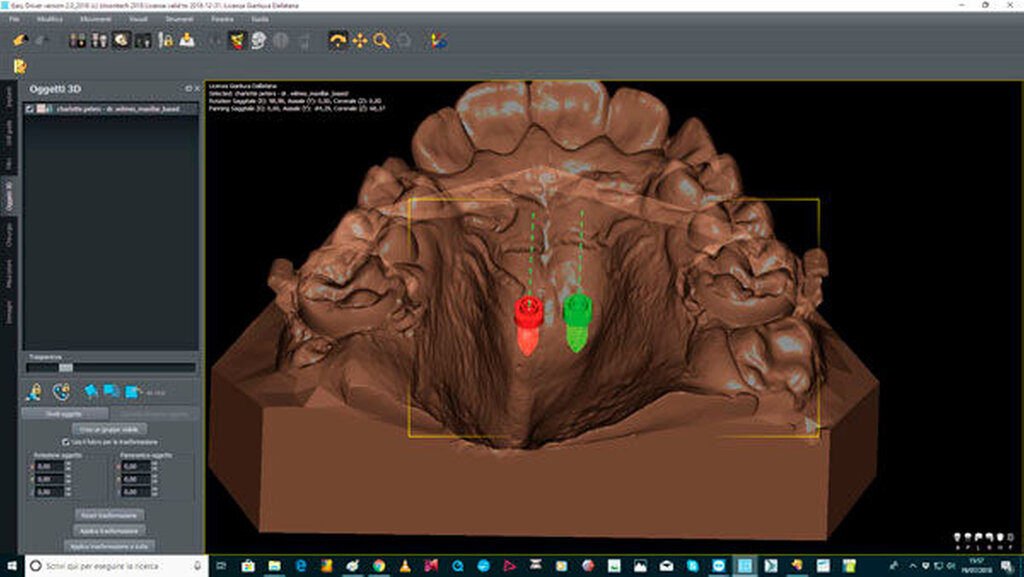Click the Applica trasformazione button

click(x=108, y=530)
